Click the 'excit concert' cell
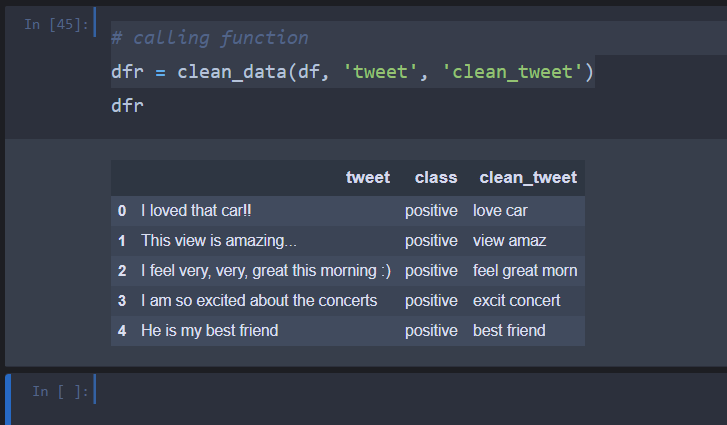 pos(516,301)
